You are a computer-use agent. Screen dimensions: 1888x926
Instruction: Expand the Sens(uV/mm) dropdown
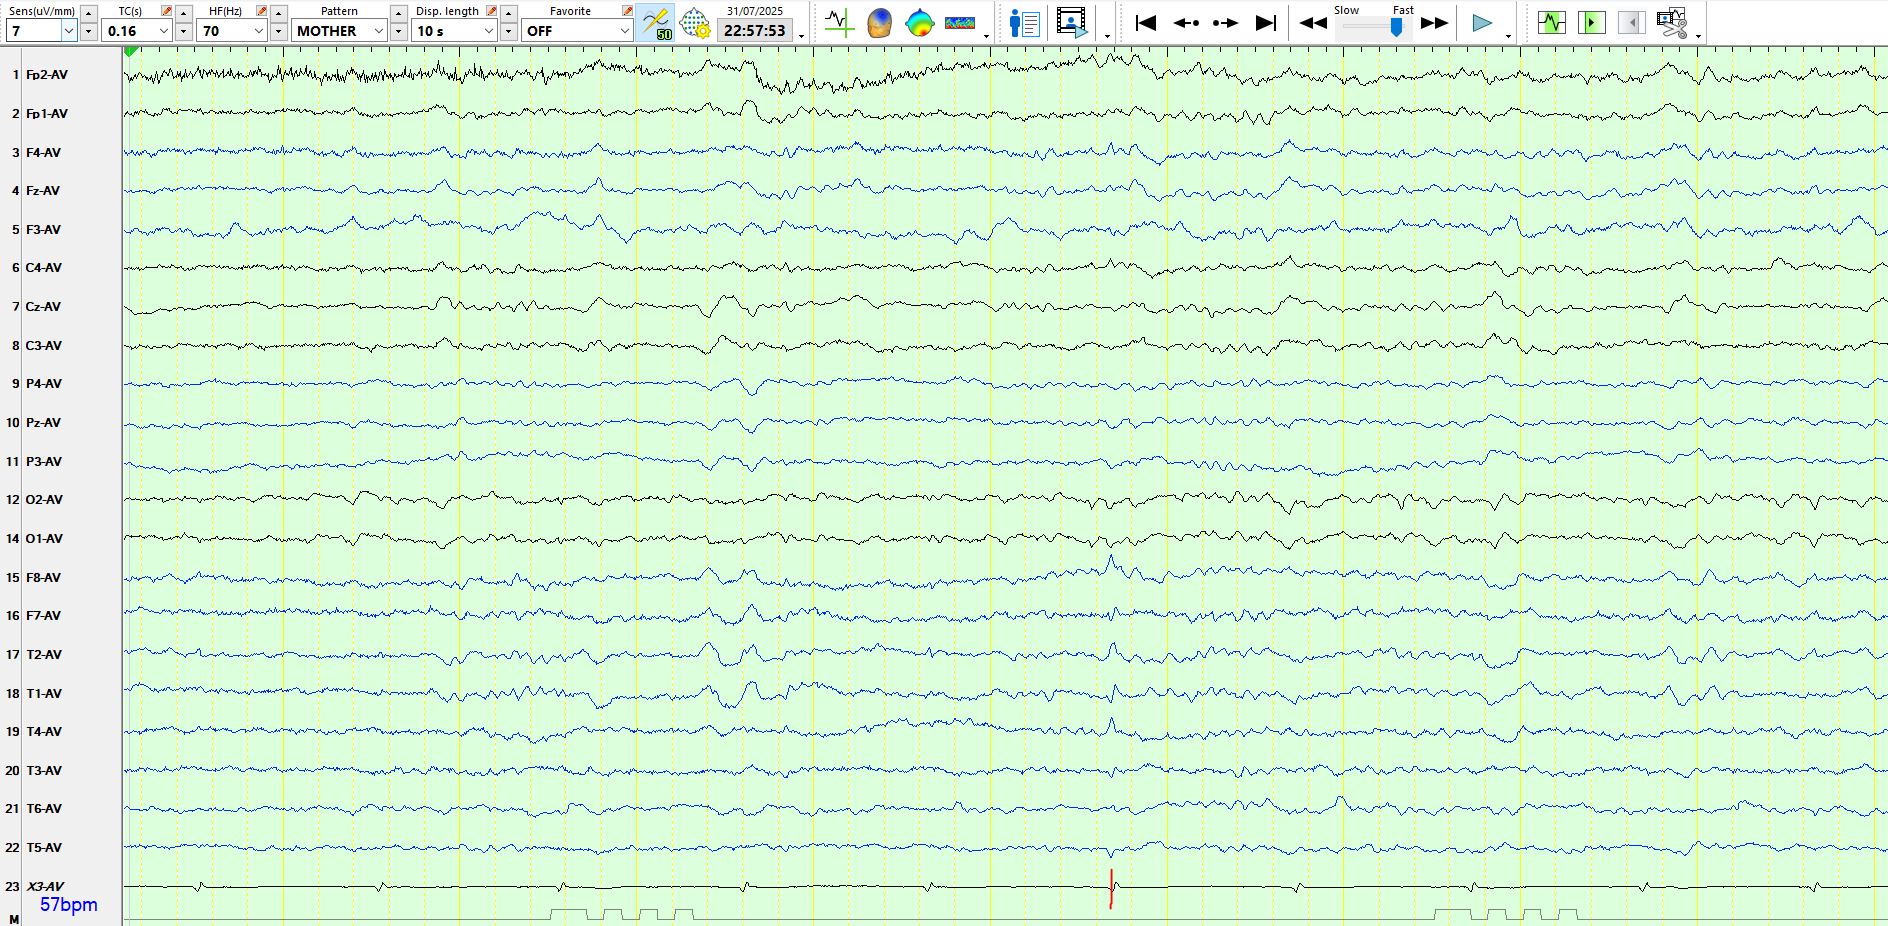pyautogui.click(x=69, y=31)
